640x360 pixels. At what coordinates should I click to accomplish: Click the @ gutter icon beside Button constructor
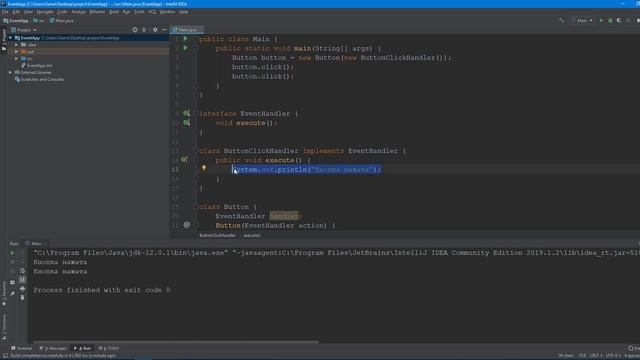[x=187, y=225]
